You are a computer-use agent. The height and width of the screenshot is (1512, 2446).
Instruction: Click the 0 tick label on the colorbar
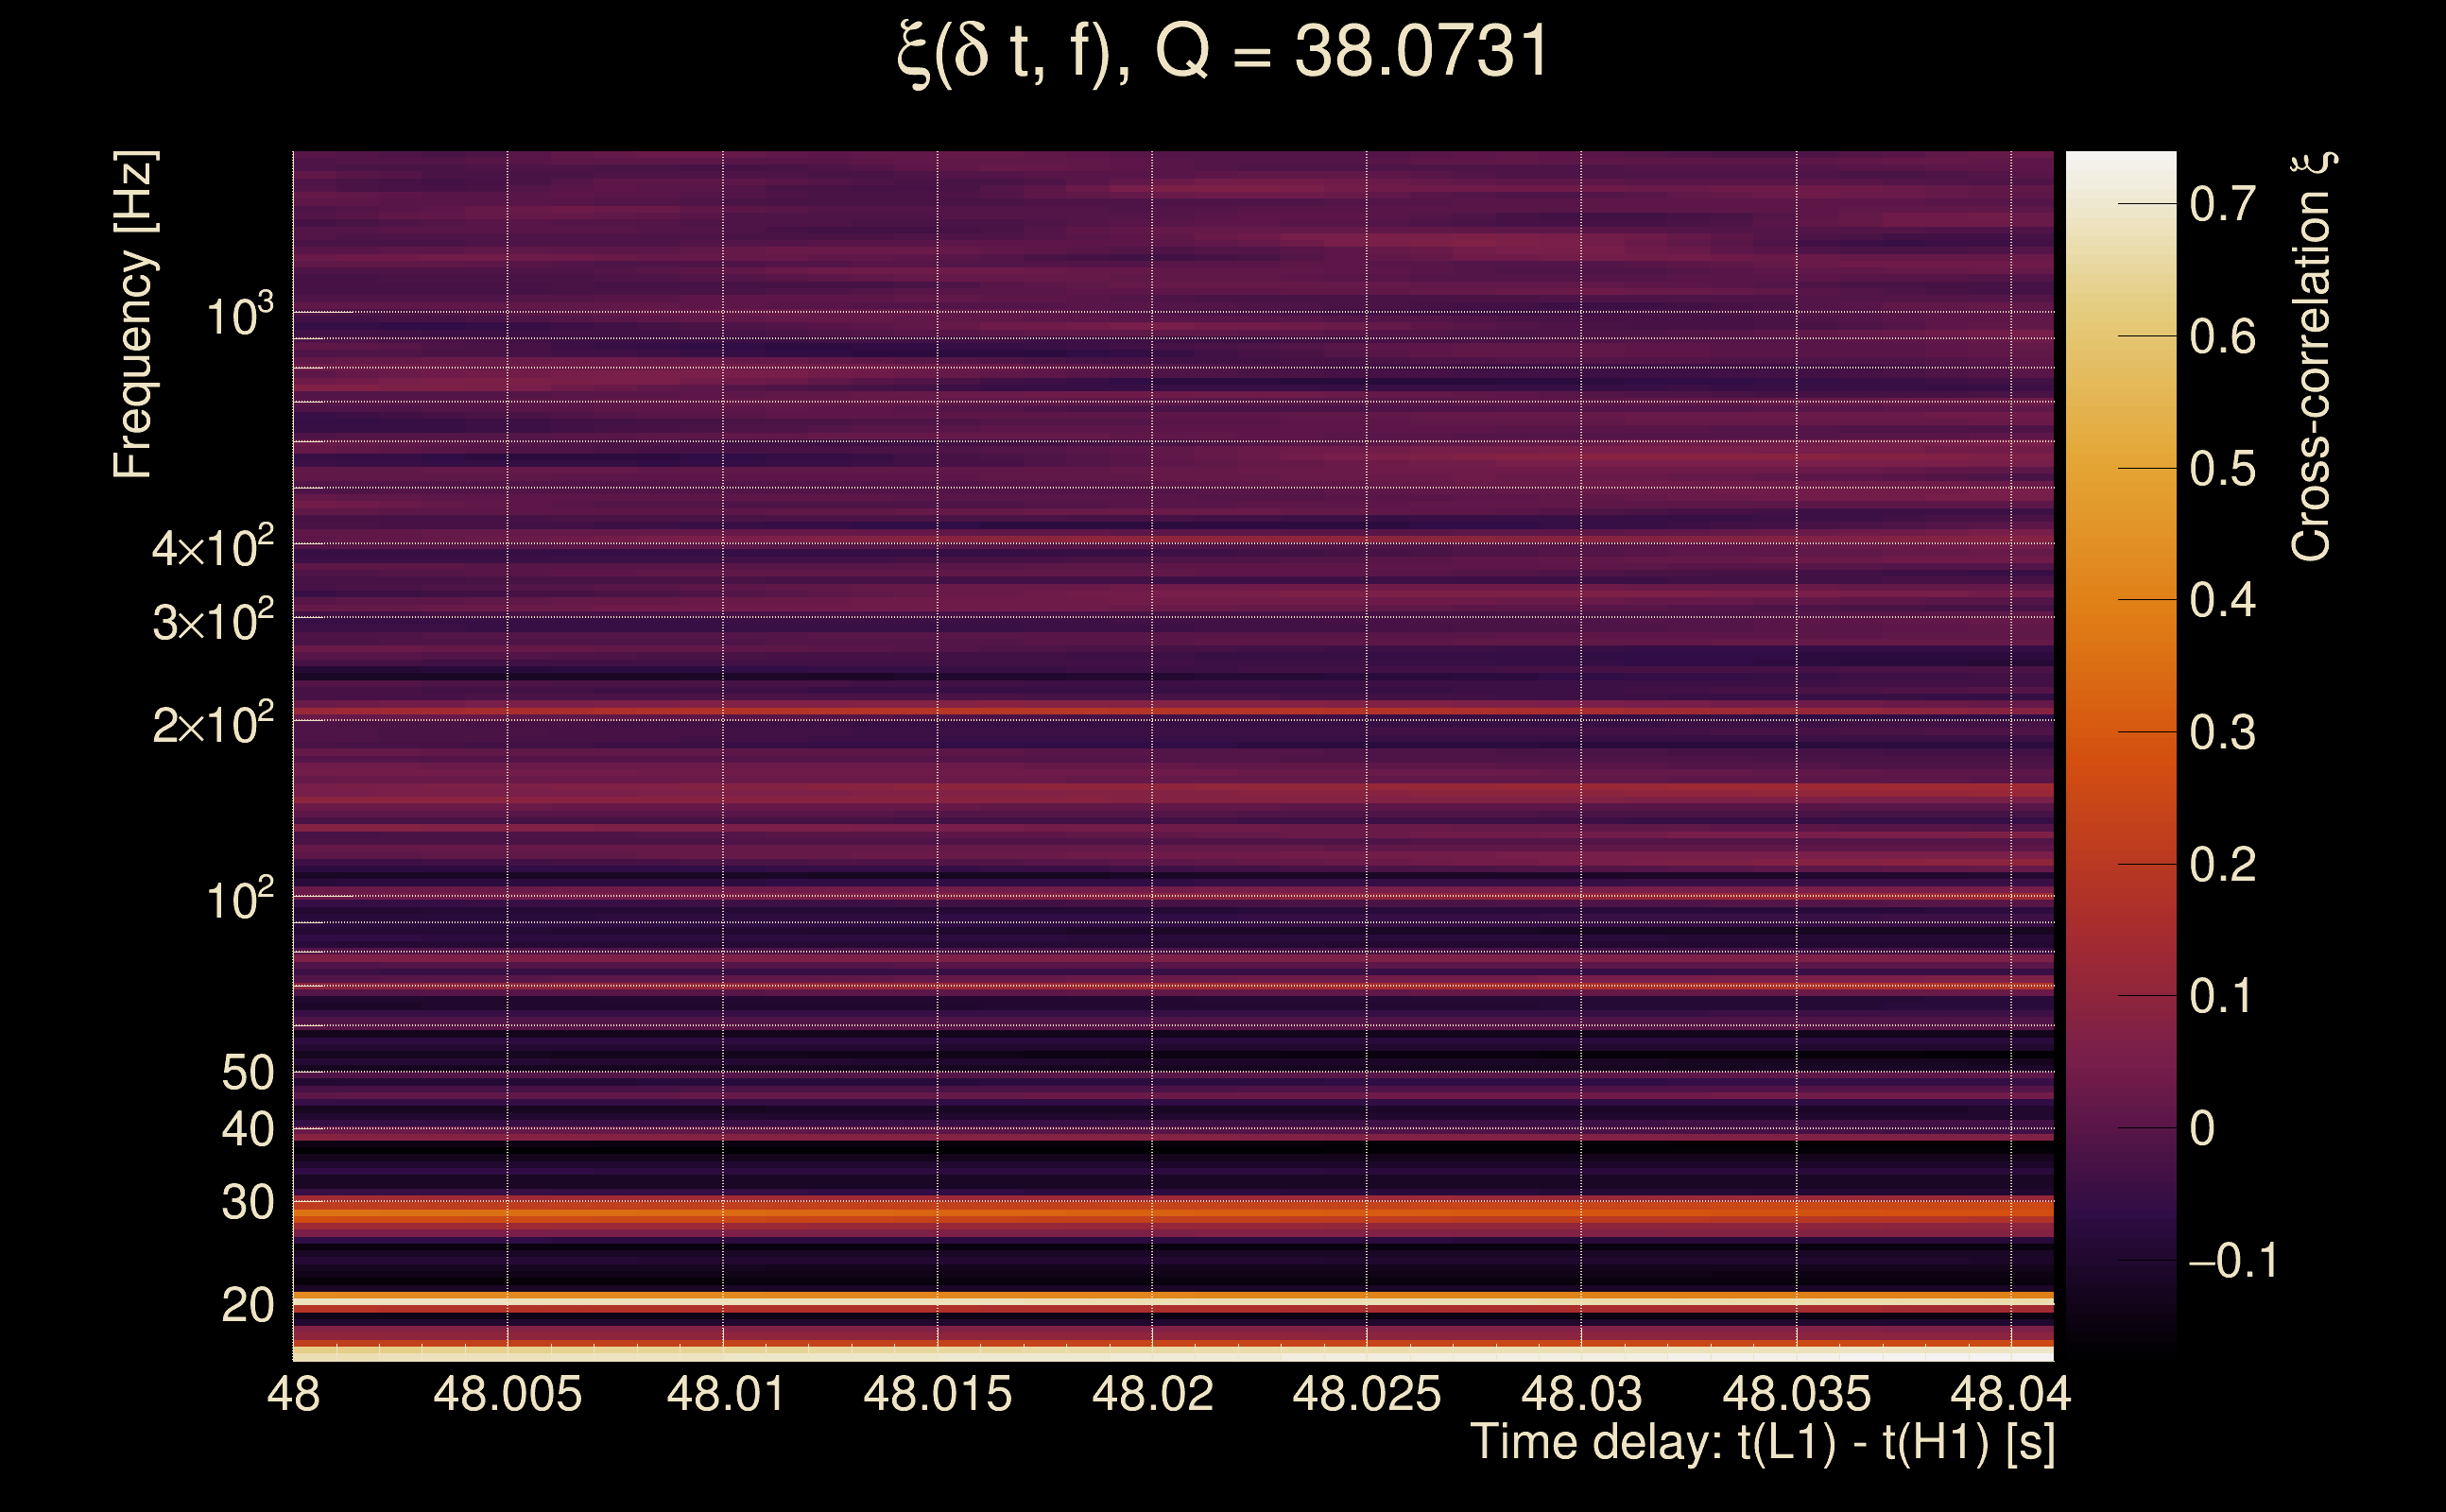pyautogui.click(x=2202, y=1128)
